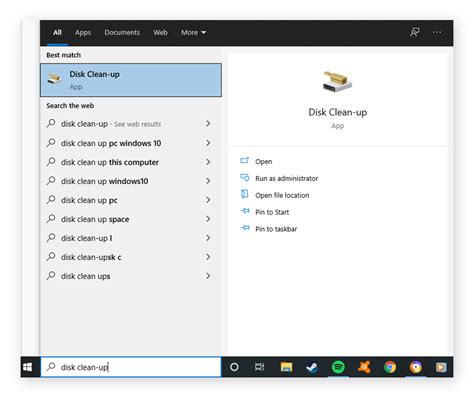Select web suggestion 'disk clean-up l'
Viewport: 474px width, 397px height.
131,238
